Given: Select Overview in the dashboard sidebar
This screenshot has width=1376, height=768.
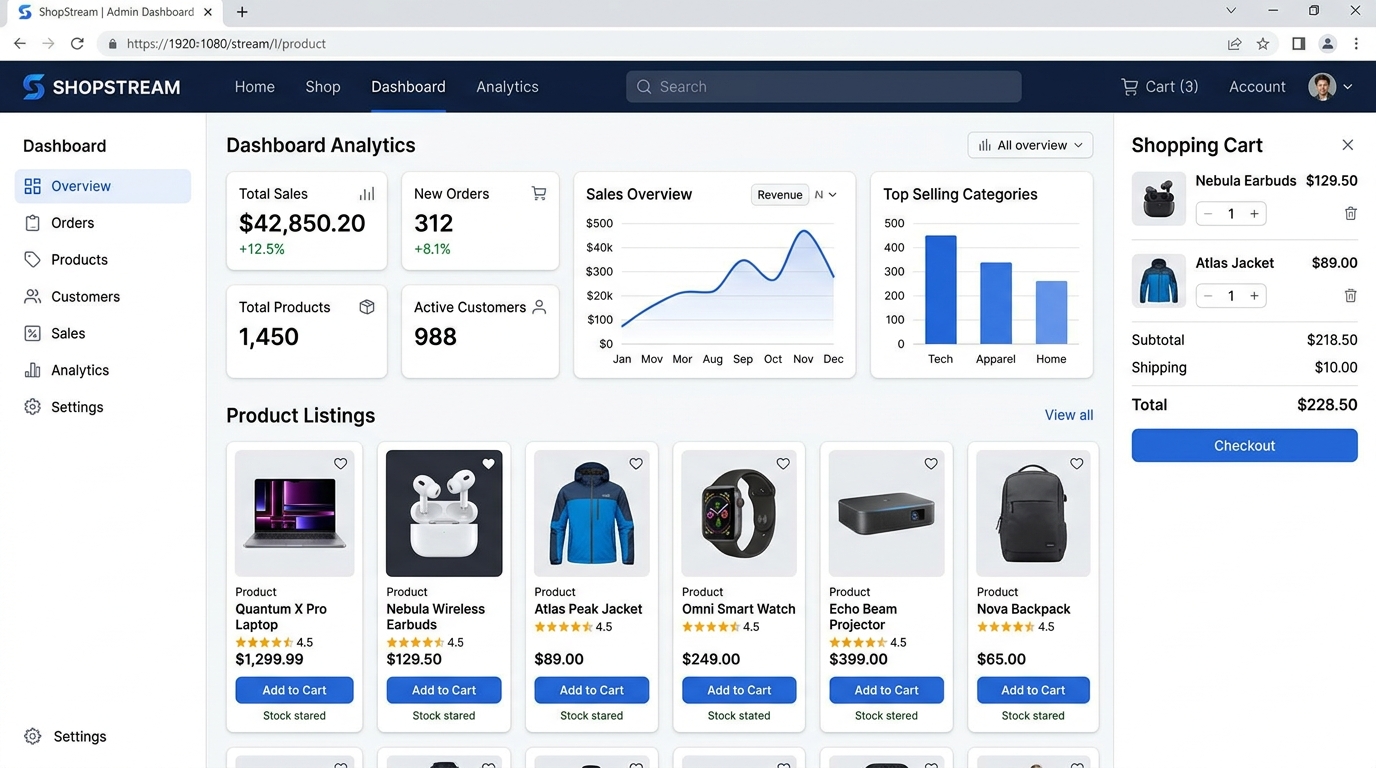Looking at the screenshot, I should tap(103, 186).
